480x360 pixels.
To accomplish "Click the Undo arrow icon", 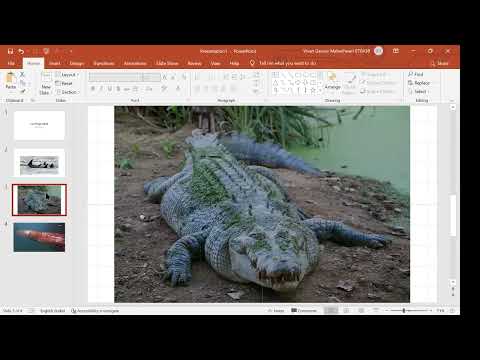I will tap(21, 51).
